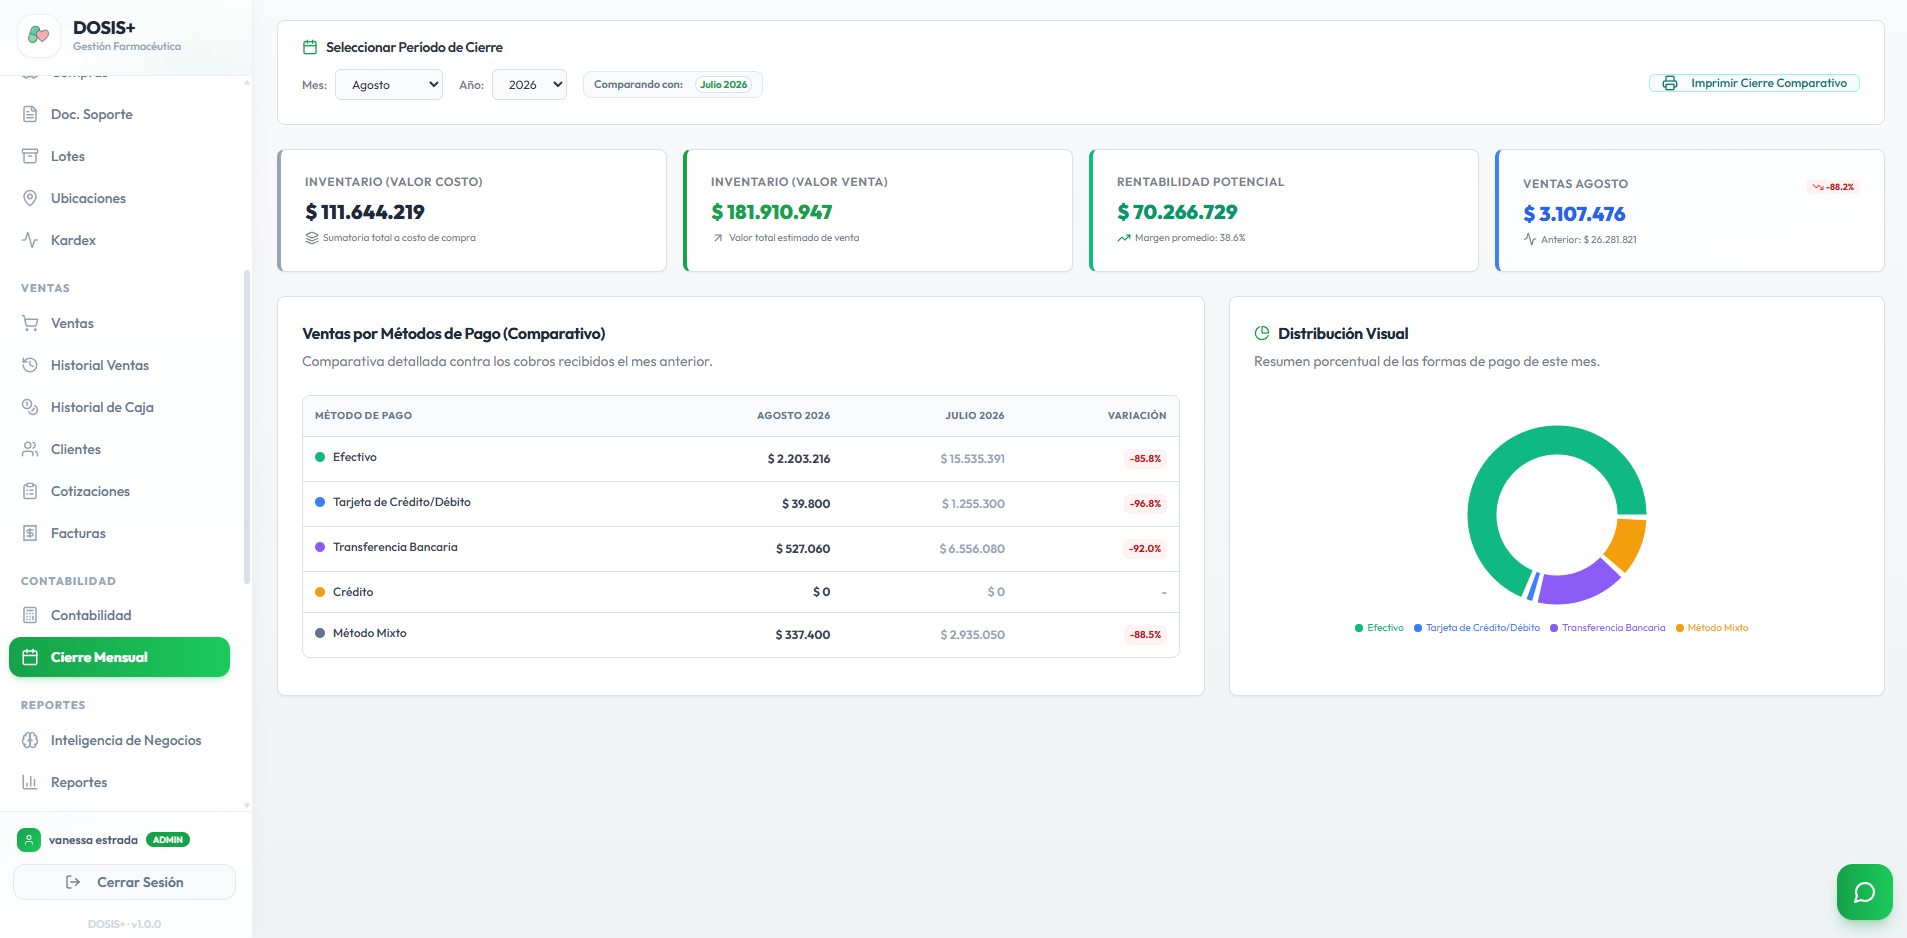Viewport: 1907px width, 938px height.
Task: Toggle Transferencia Bancaria in chart legend
Action: pos(1607,628)
